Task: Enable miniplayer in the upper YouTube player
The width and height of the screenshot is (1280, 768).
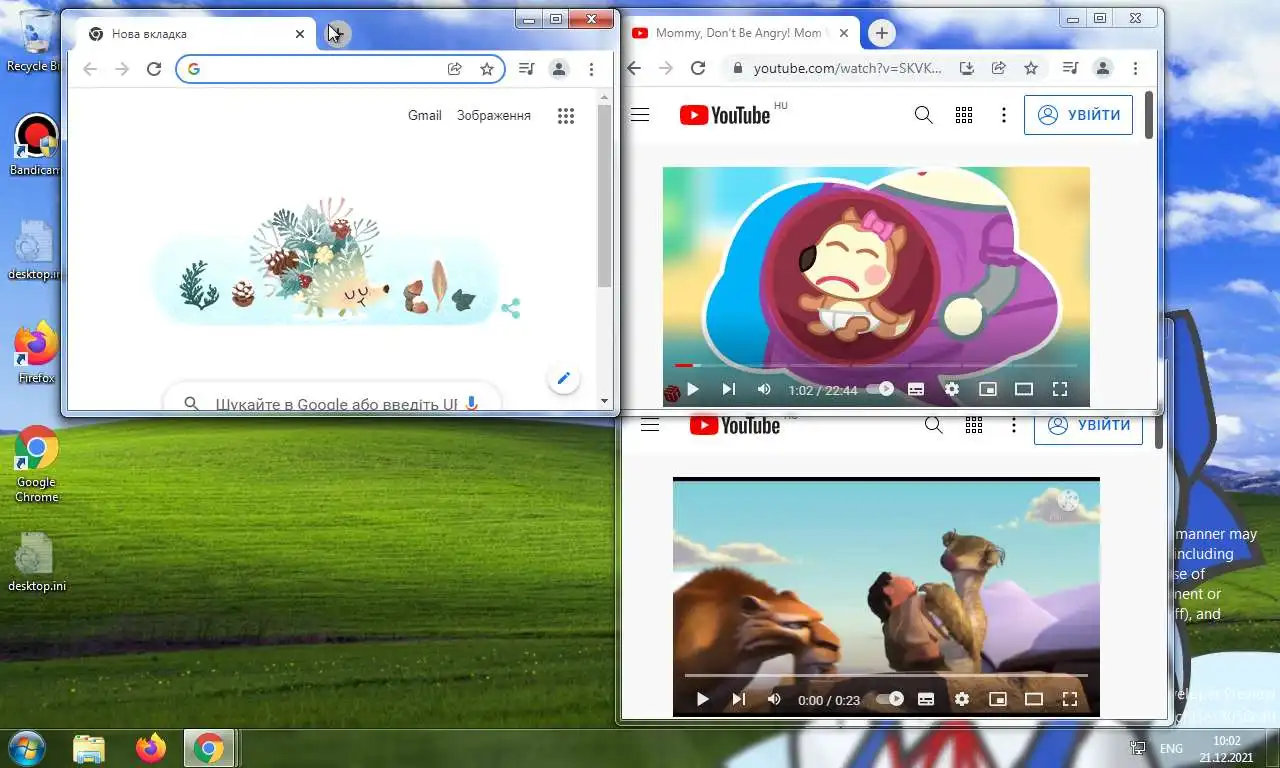Action: pos(988,389)
